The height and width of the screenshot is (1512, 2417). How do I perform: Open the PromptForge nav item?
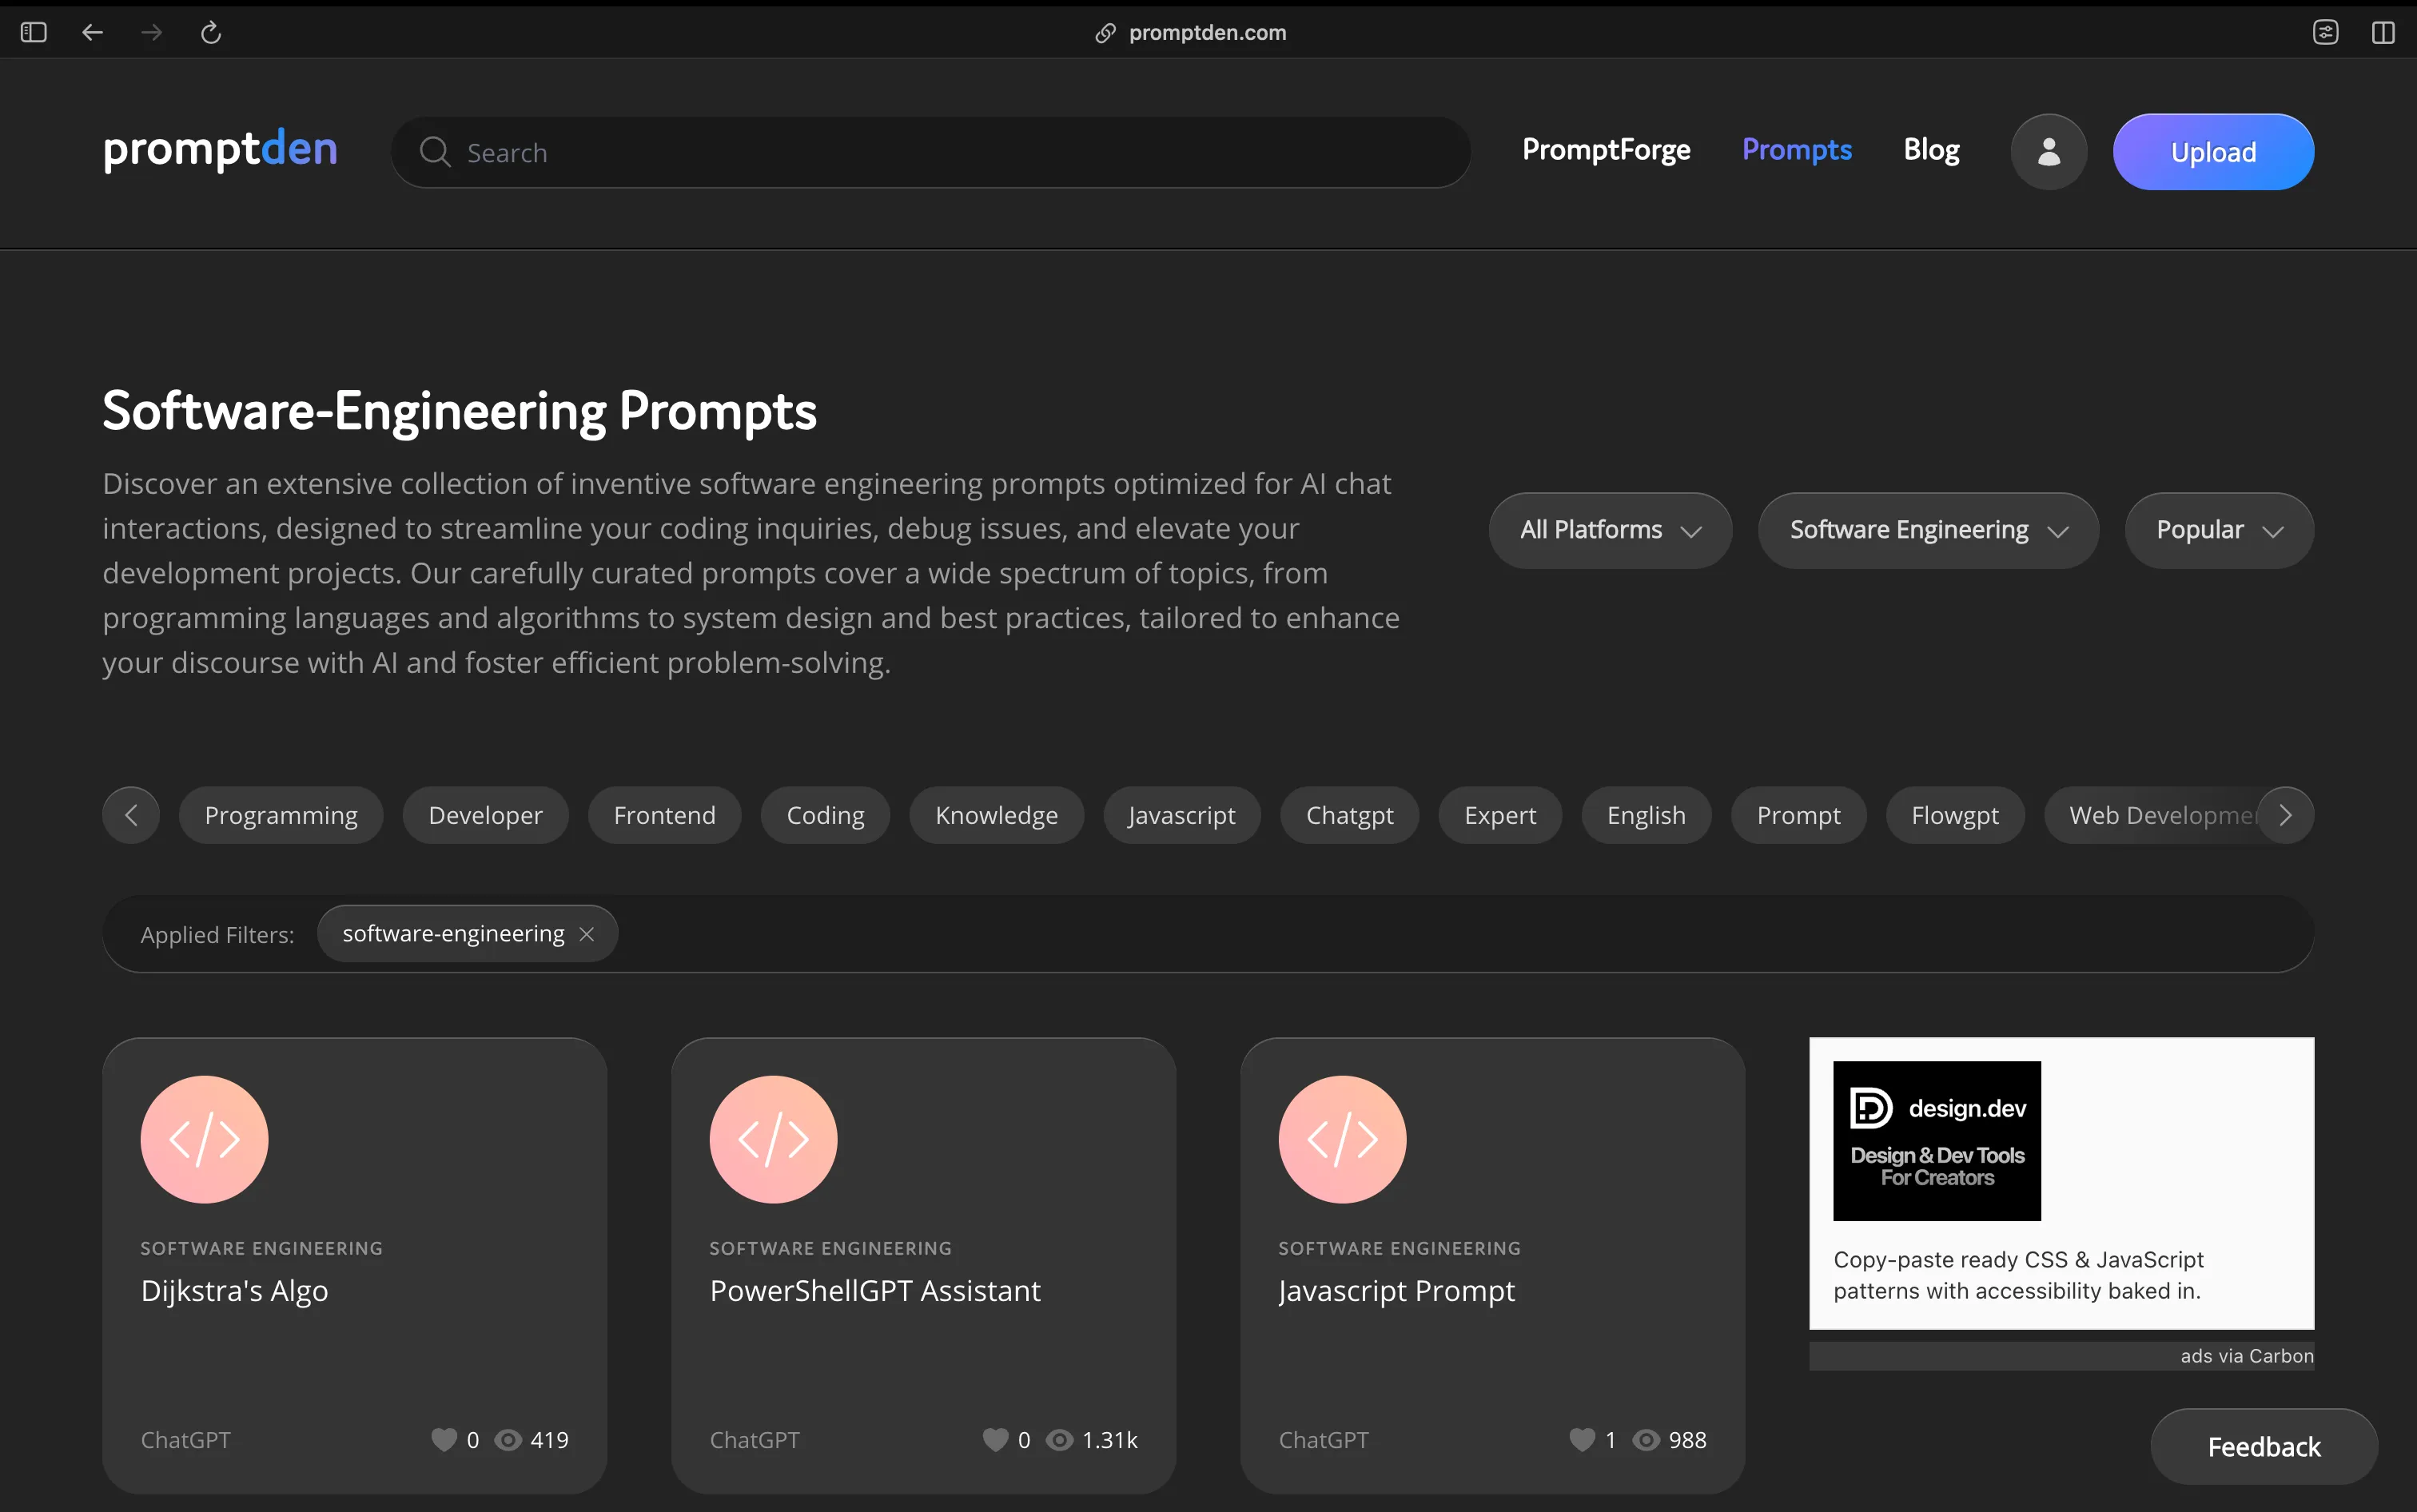pos(1606,150)
